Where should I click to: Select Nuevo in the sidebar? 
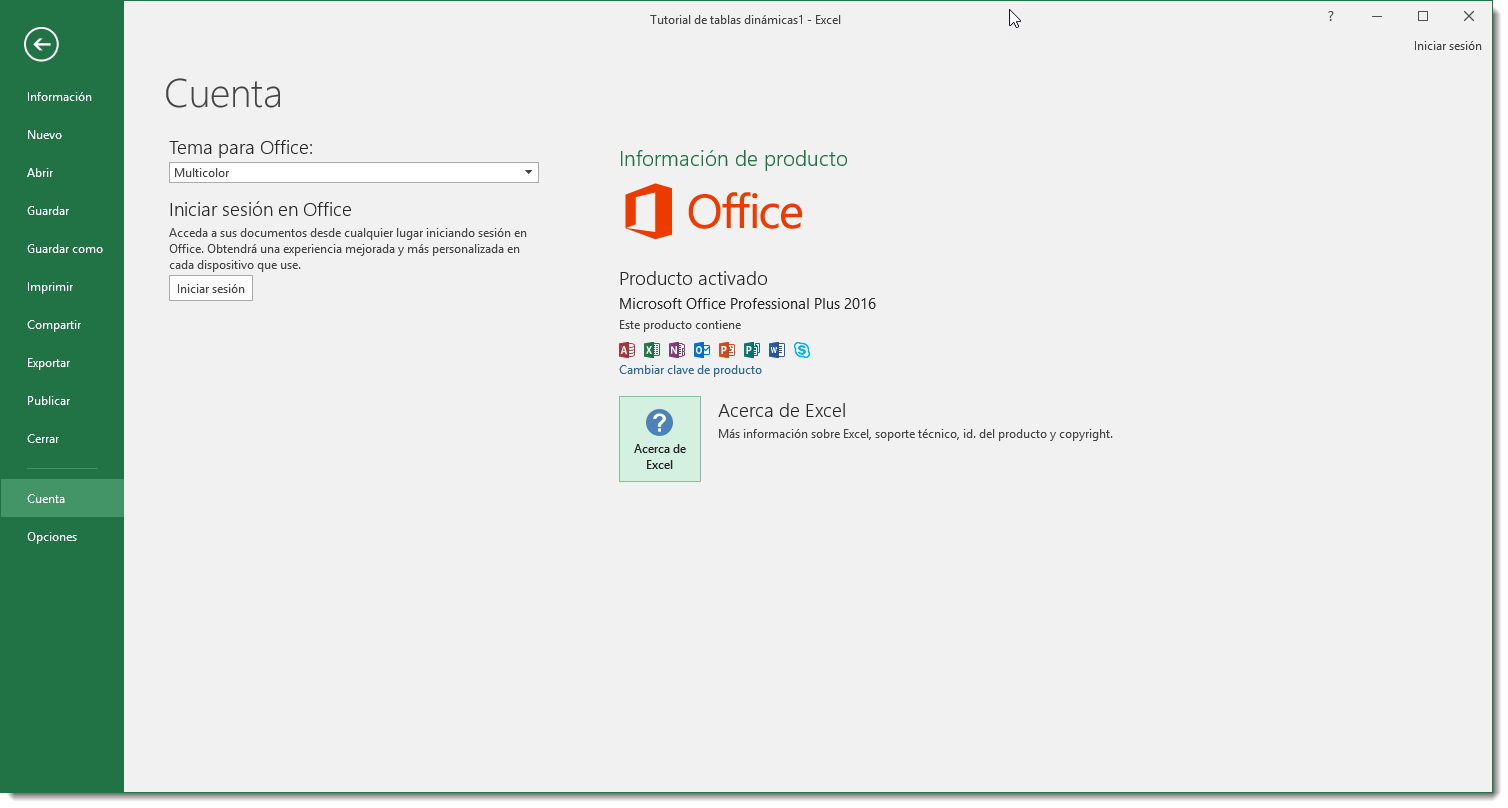(62, 135)
